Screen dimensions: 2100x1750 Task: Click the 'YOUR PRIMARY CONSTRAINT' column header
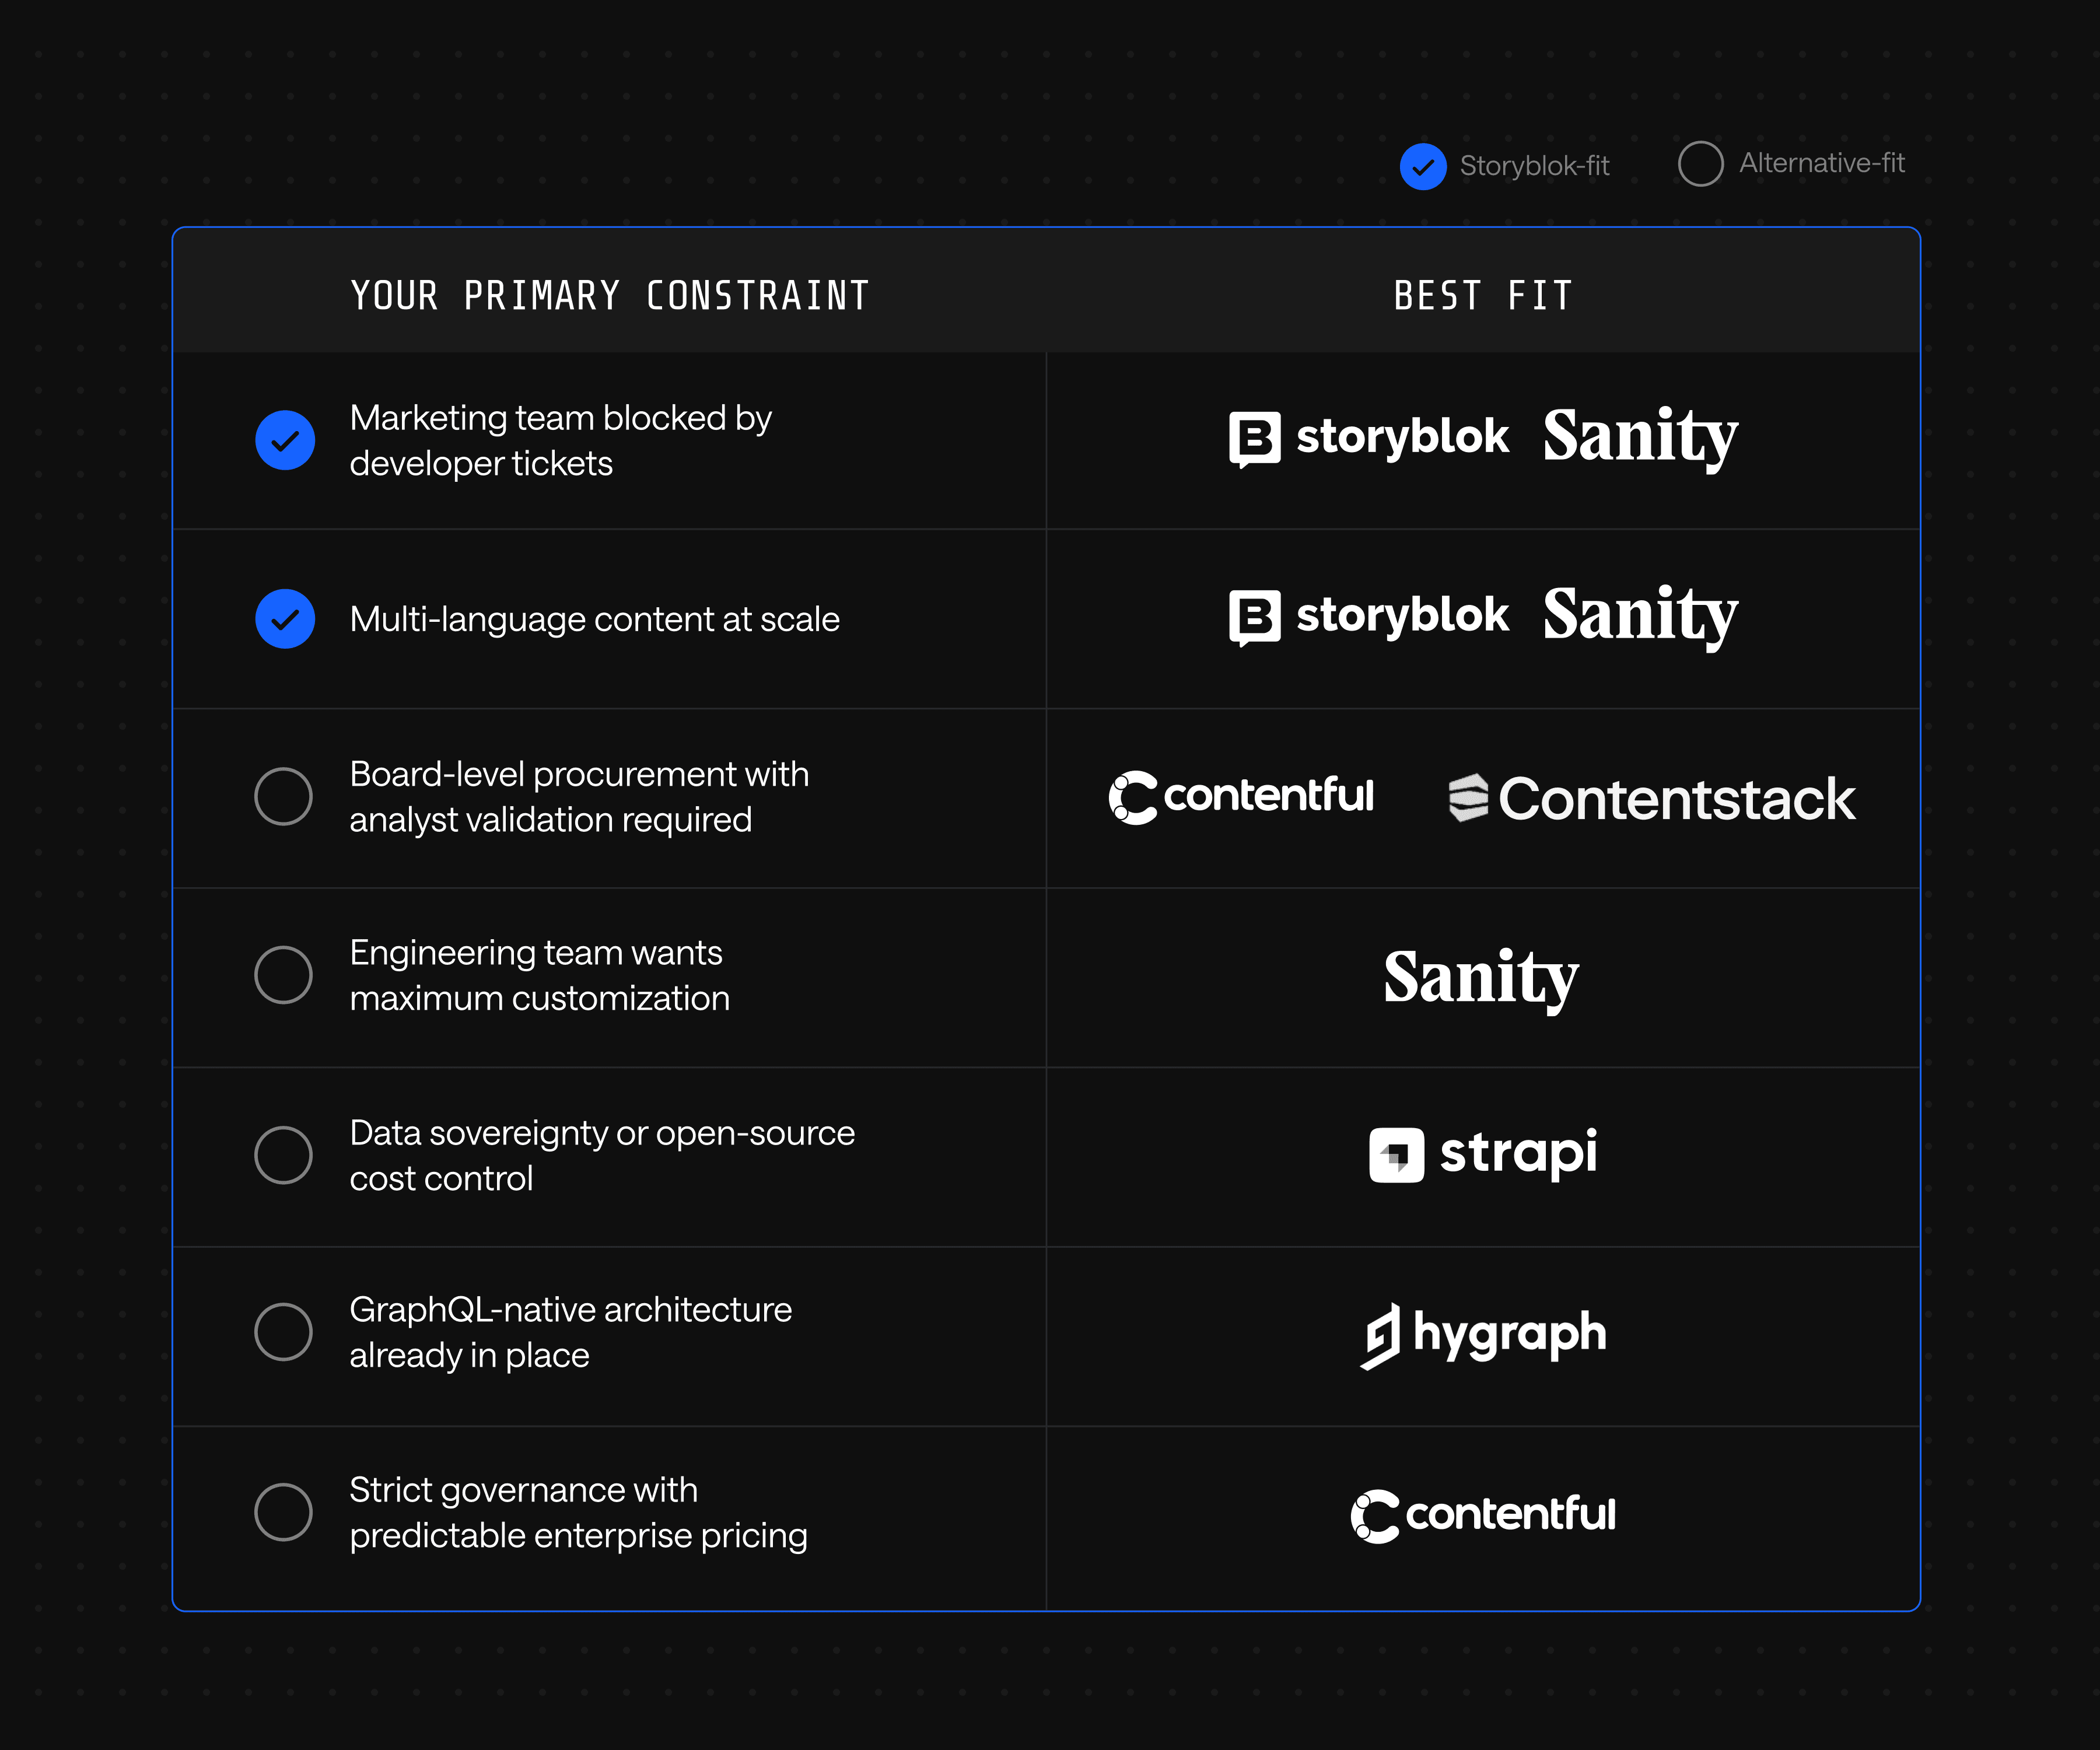click(610, 296)
